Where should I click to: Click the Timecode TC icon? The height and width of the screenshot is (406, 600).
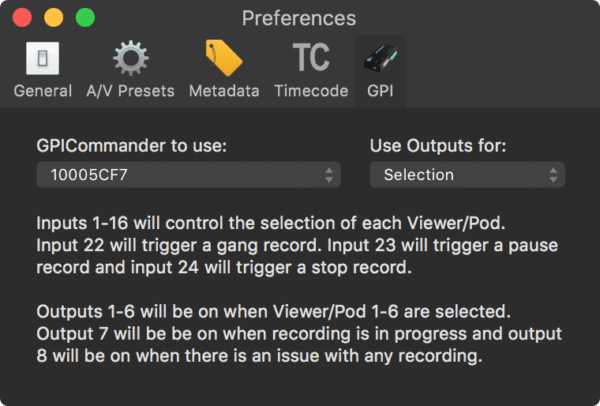click(311, 59)
